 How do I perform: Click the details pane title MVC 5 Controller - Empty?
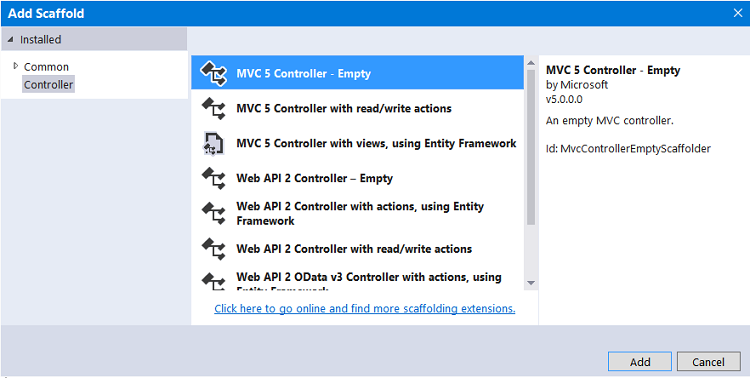pyautogui.click(x=613, y=70)
